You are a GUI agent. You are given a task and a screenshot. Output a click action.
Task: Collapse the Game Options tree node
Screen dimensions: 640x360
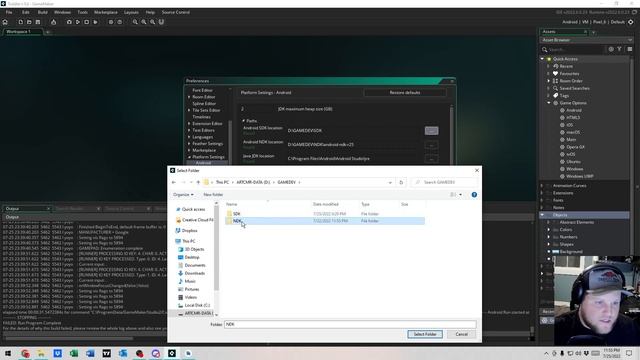(x=549, y=103)
